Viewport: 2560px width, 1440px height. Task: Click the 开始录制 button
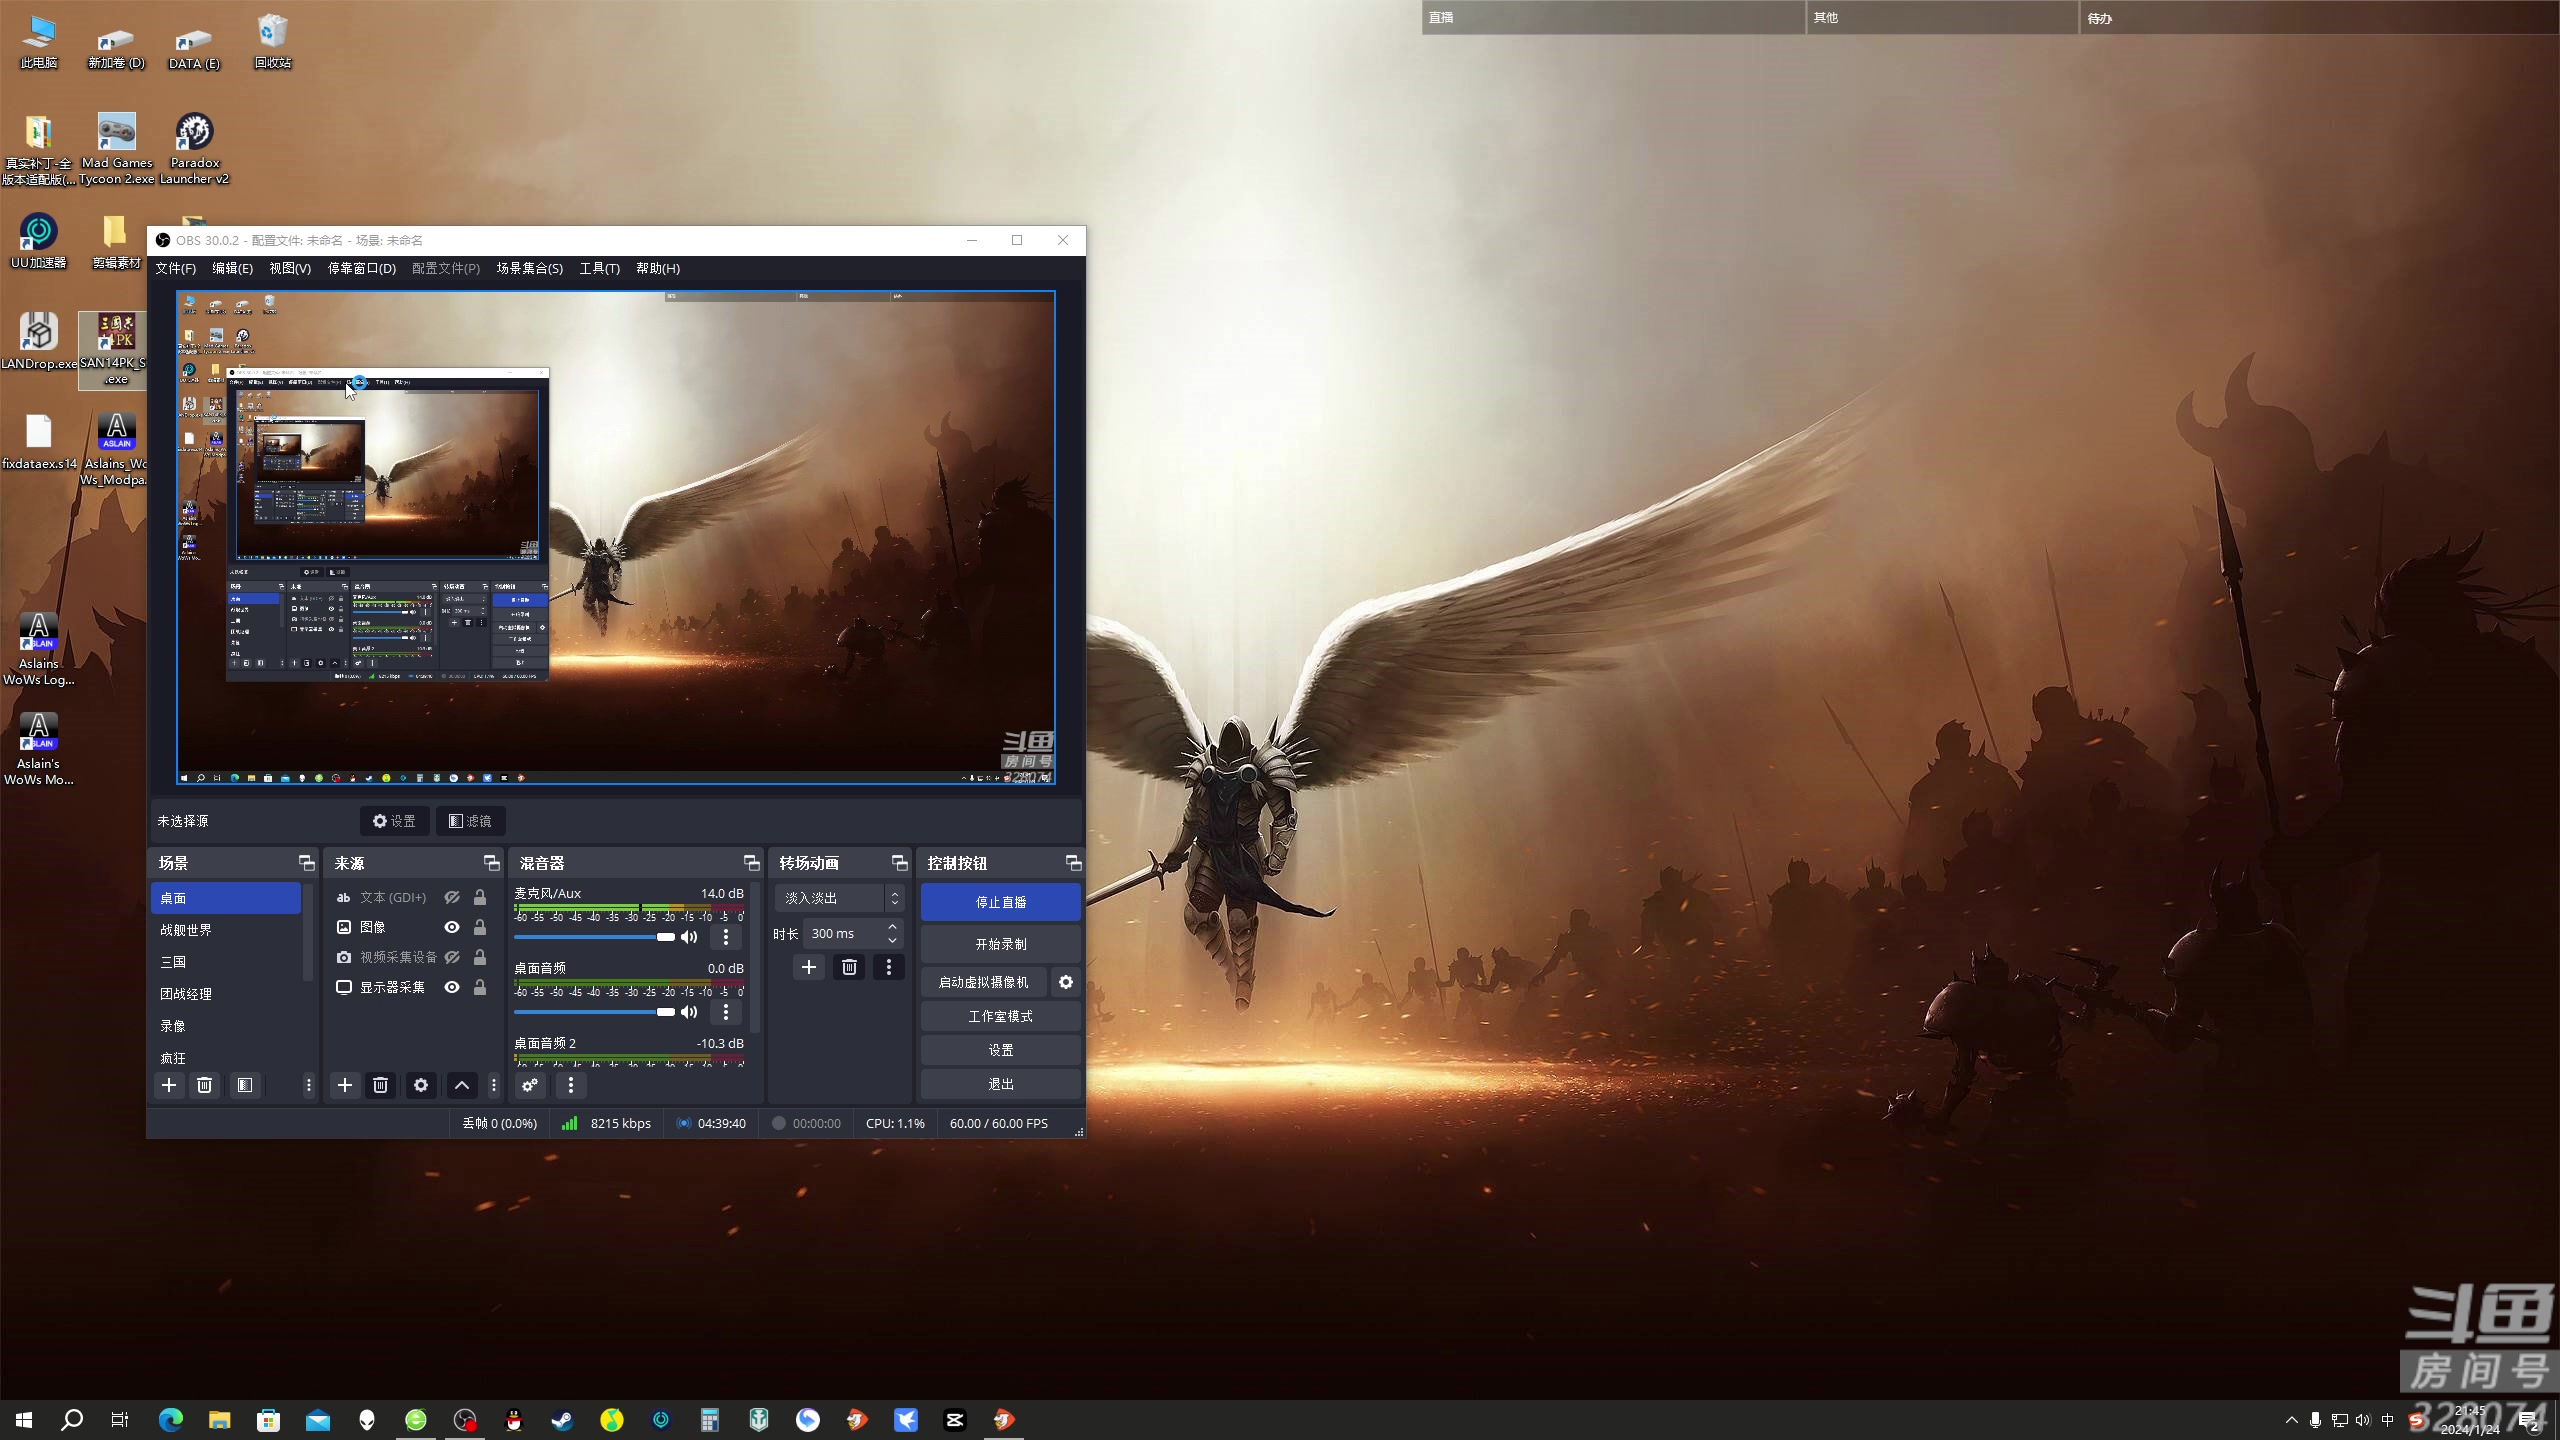point(1000,944)
